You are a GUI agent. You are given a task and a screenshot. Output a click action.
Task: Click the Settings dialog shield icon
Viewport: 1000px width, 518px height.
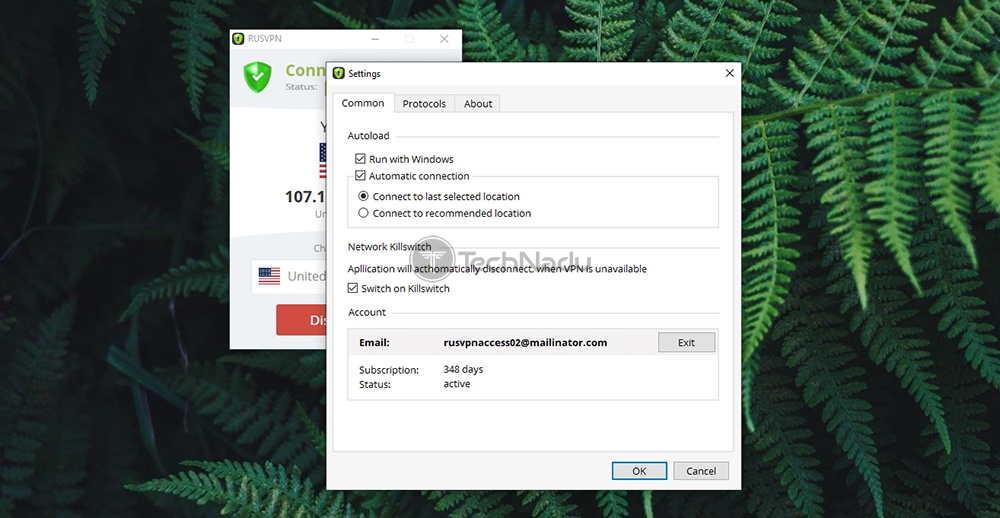338,73
